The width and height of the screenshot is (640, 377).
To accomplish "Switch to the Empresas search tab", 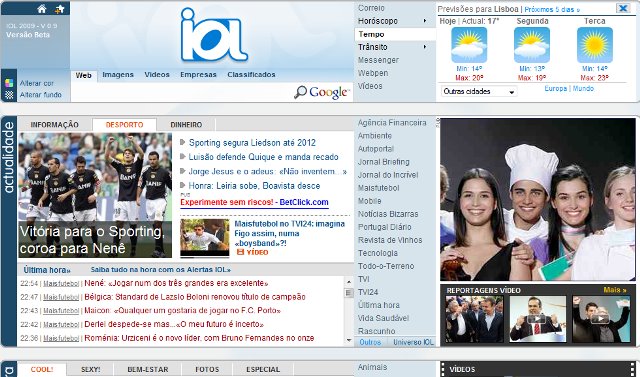I will tap(198, 75).
